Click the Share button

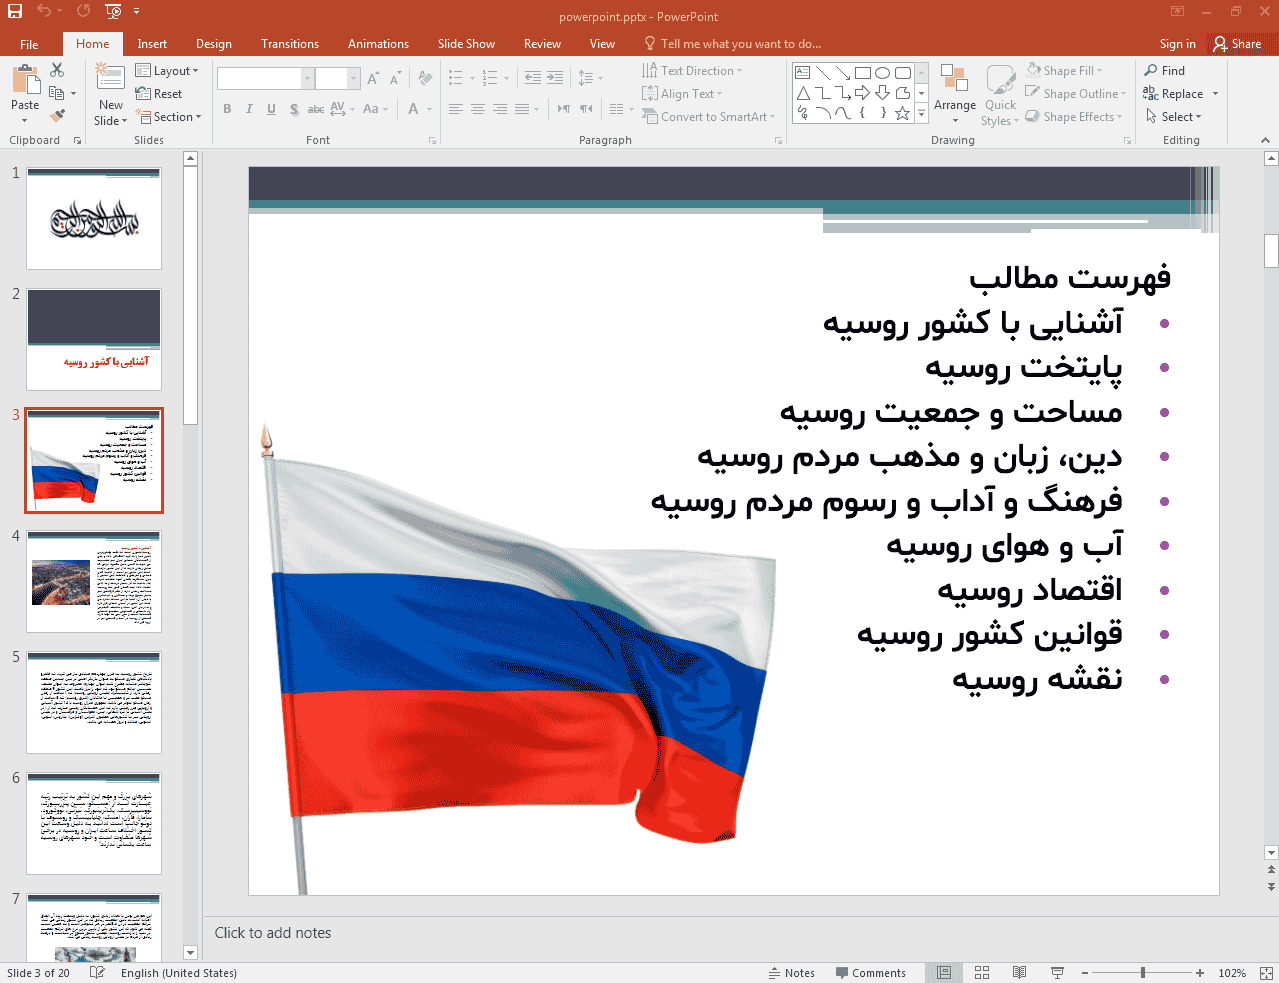click(x=1237, y=44)
